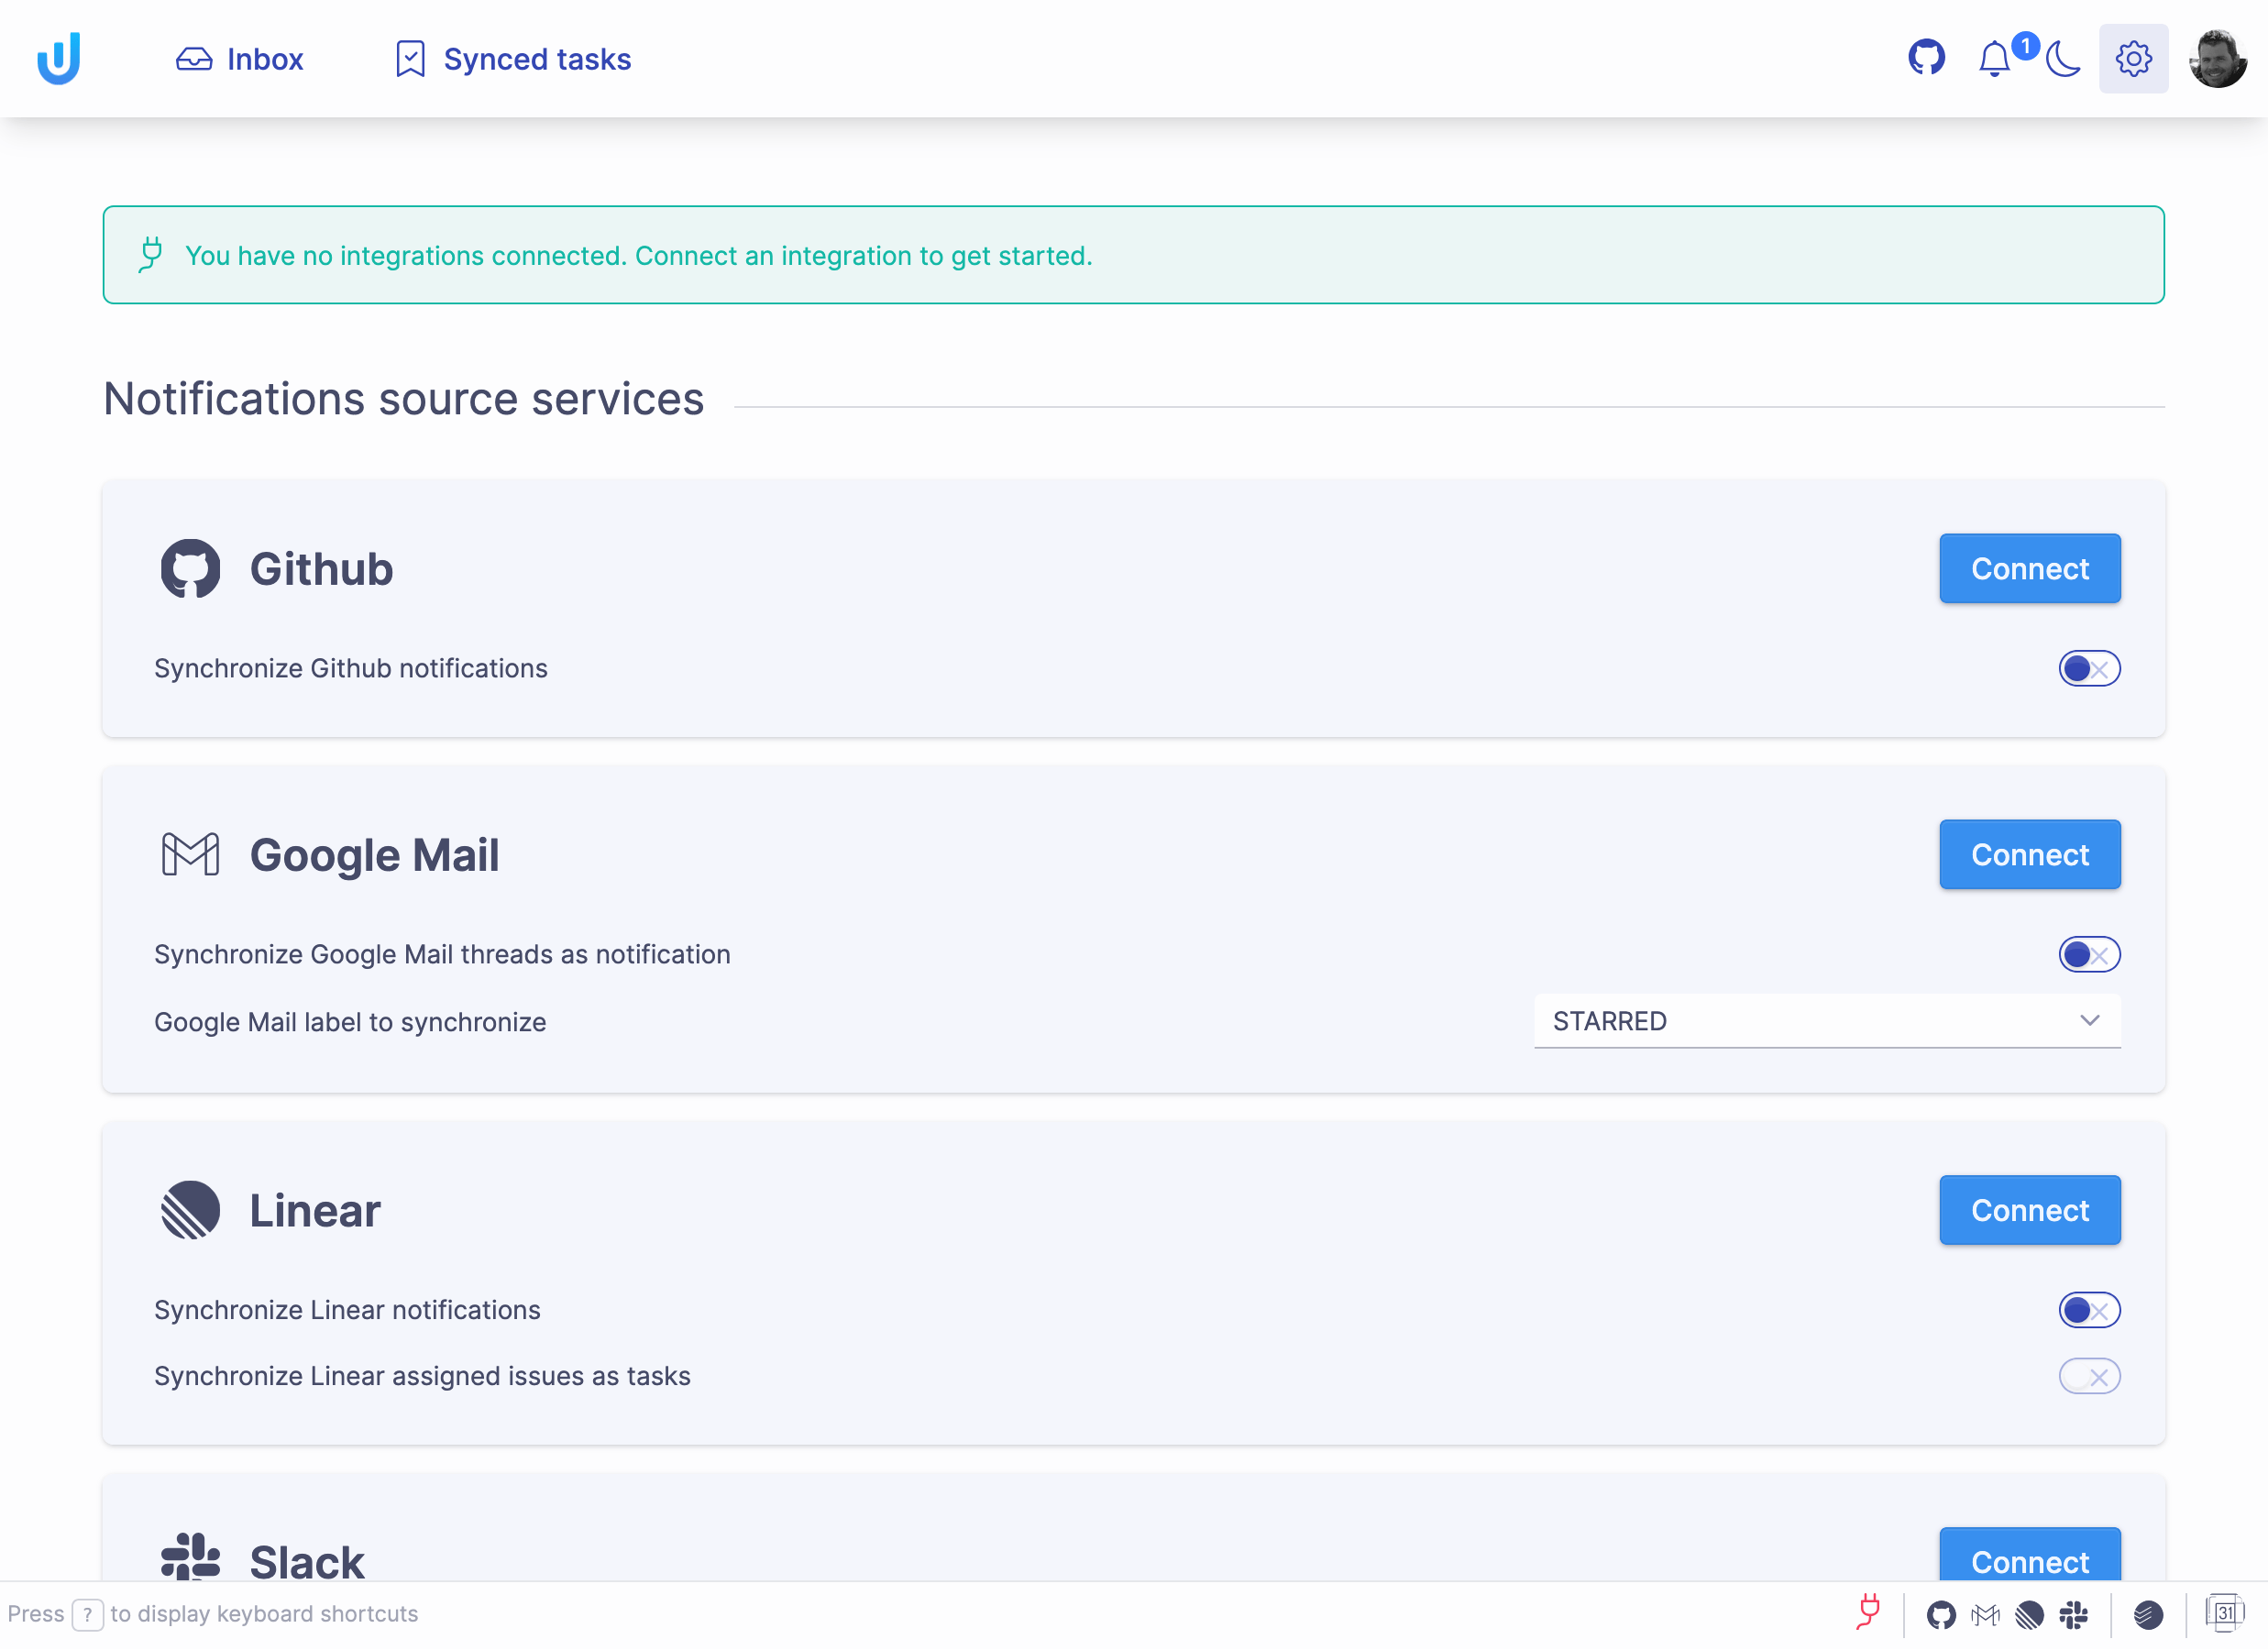Screen dimensions: 2268x1650
Task: Click the red integrations plug icon in status bar
Action: [x=1870, y=1613]
